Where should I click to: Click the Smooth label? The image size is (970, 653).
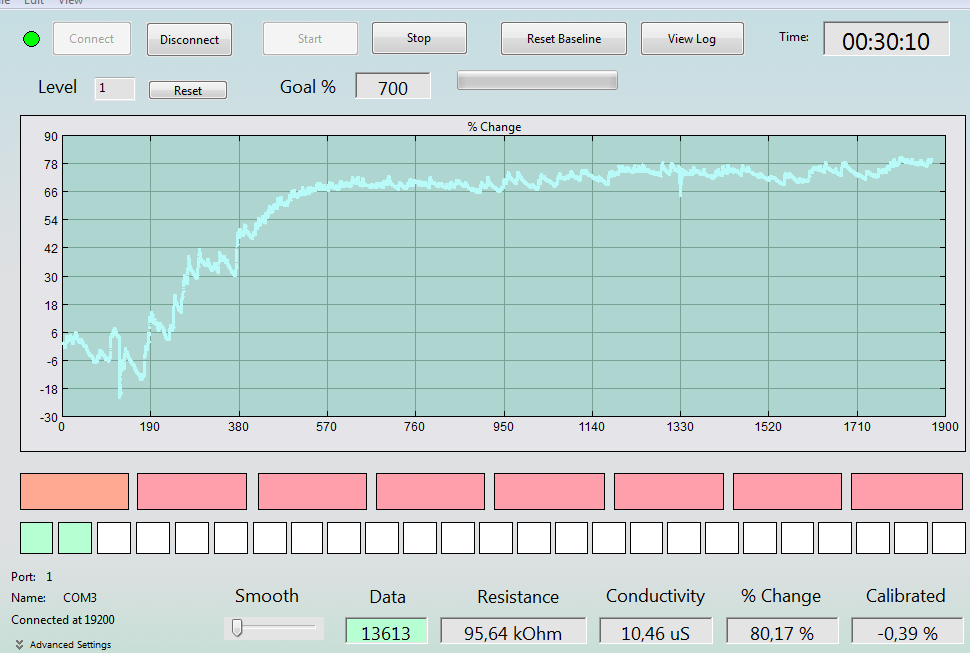[x=267, y=596]
